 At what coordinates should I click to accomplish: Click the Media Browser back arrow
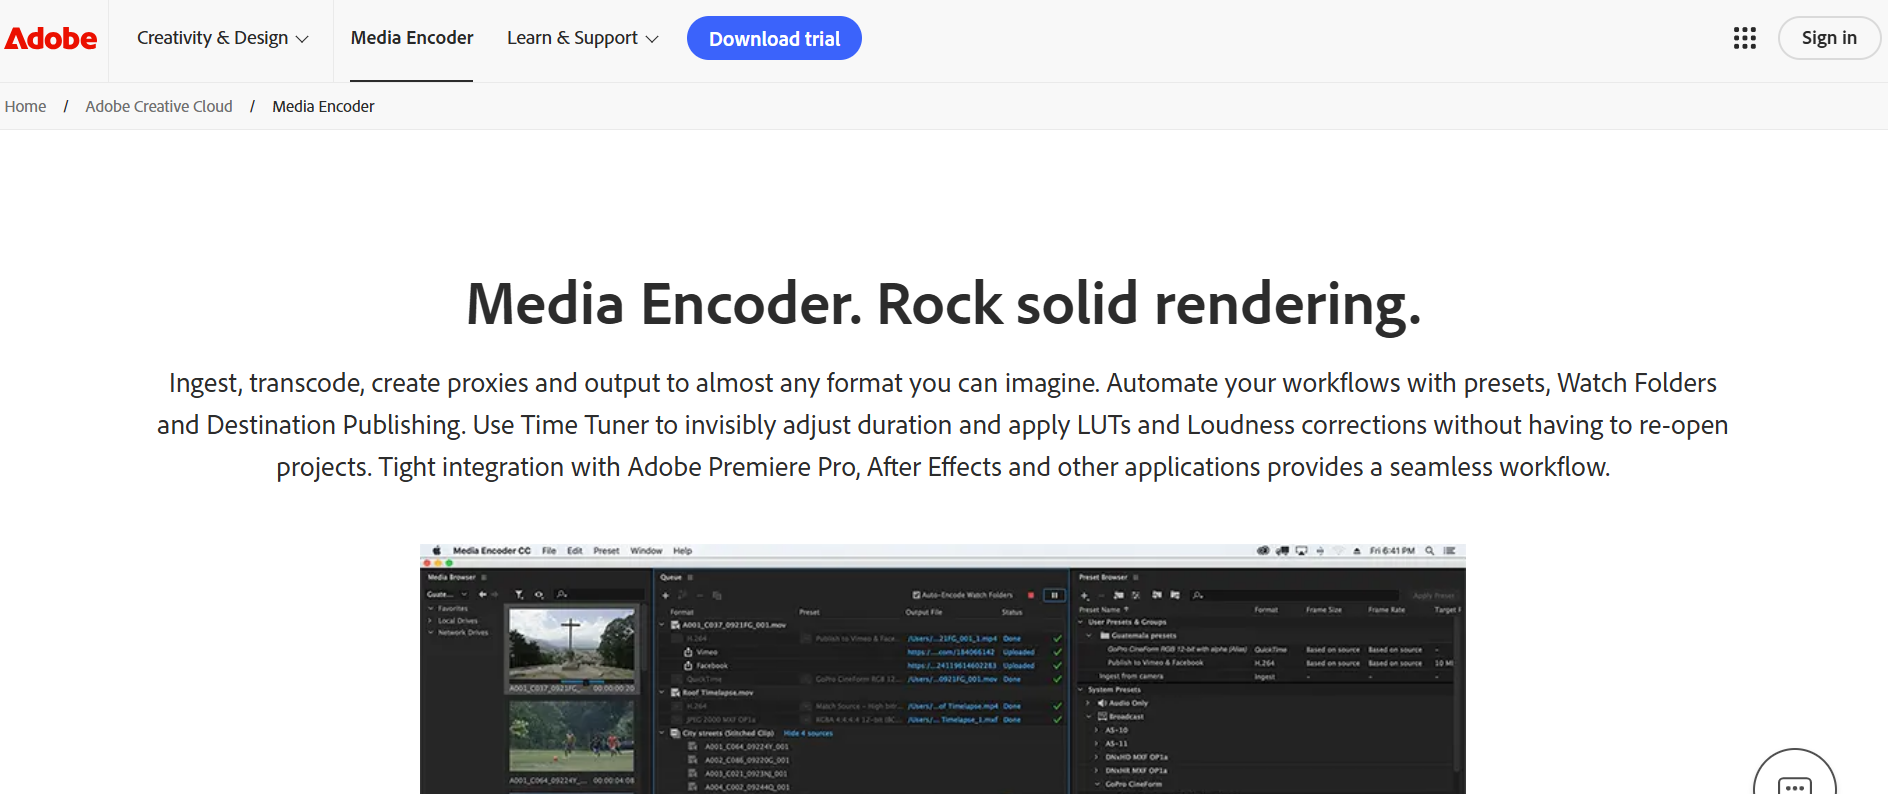483,594
